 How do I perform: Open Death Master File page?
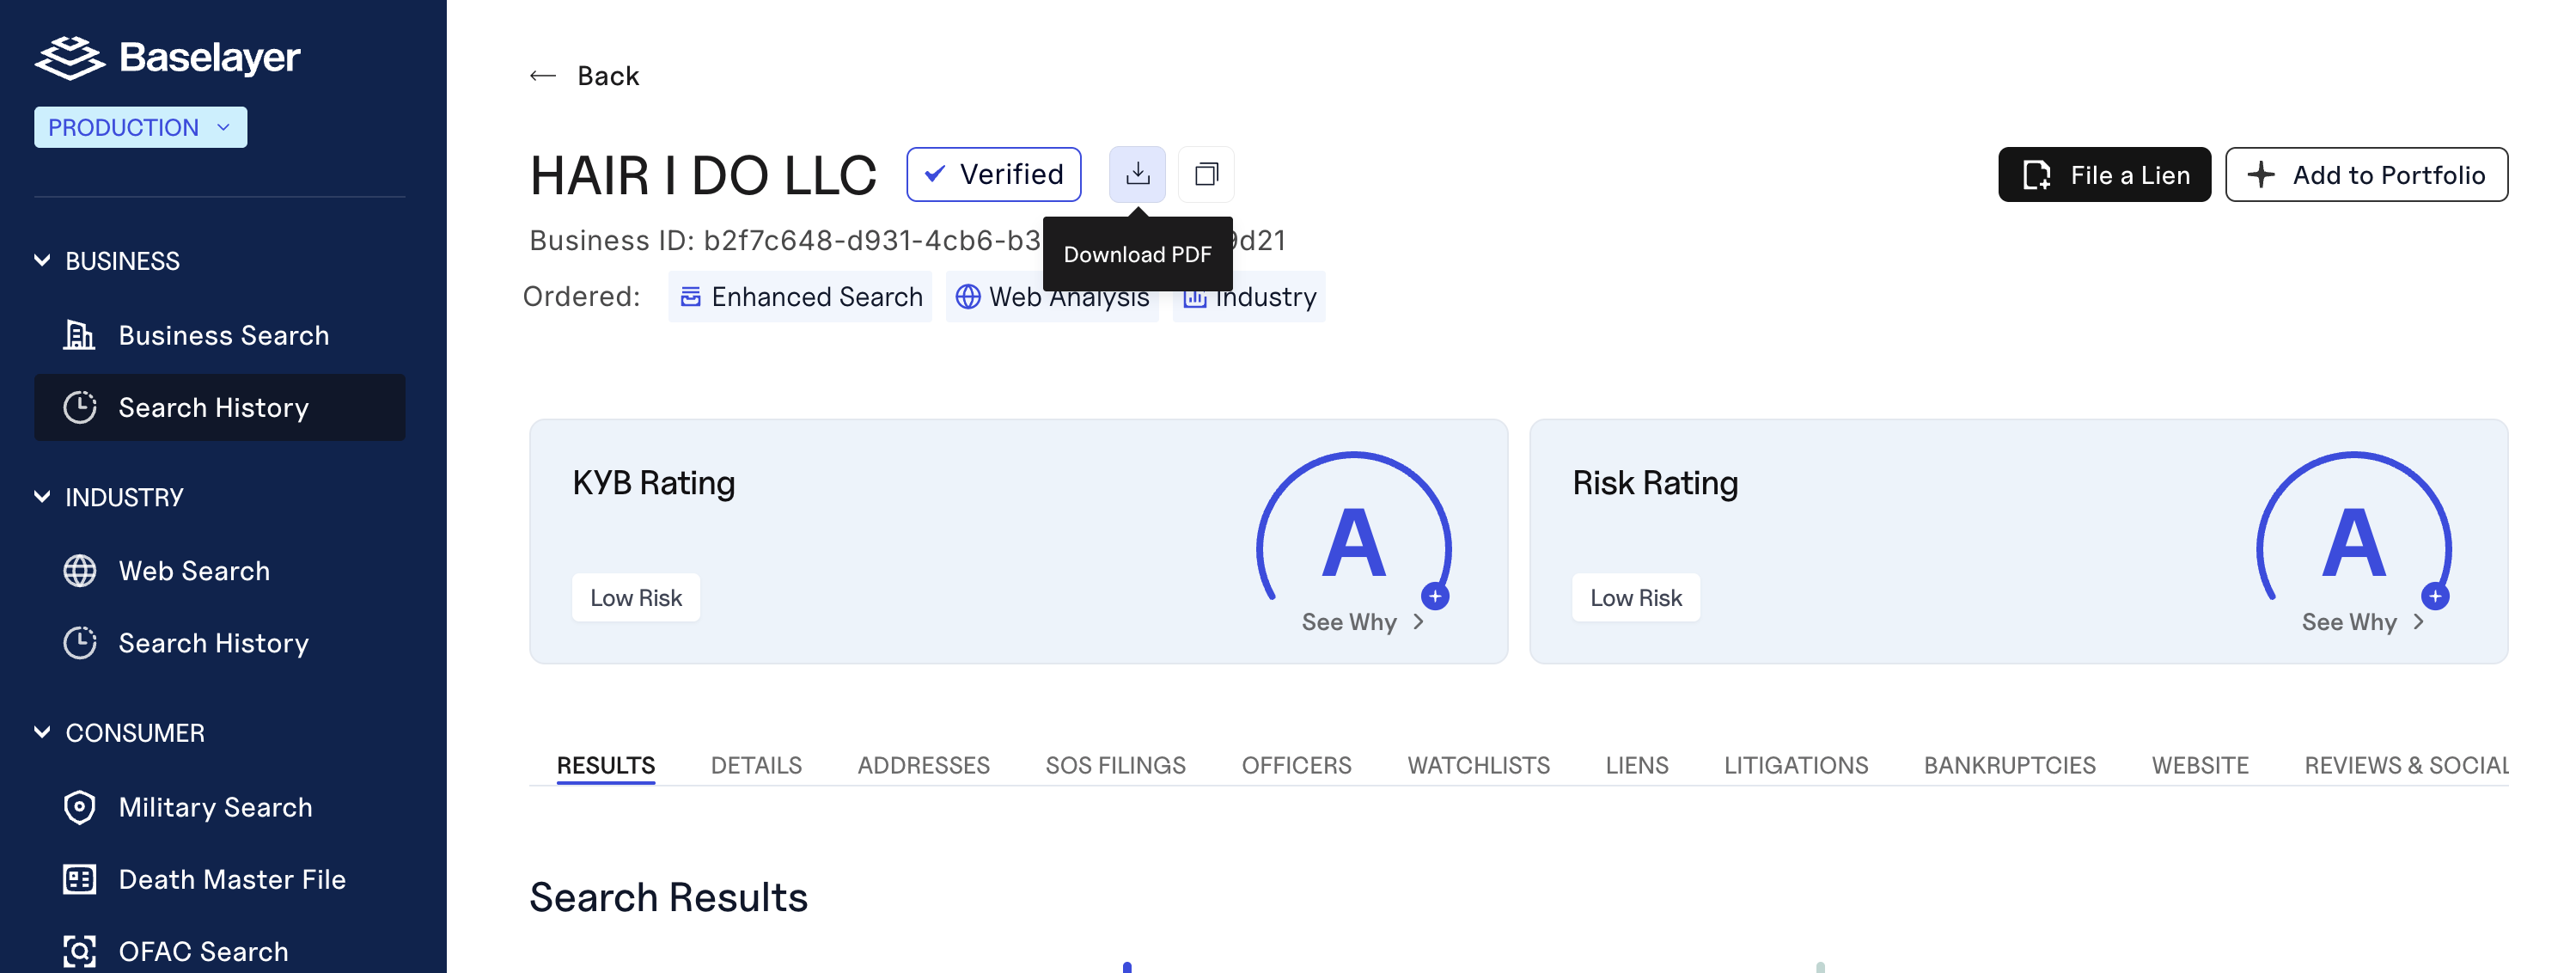[x=232, y=879]
